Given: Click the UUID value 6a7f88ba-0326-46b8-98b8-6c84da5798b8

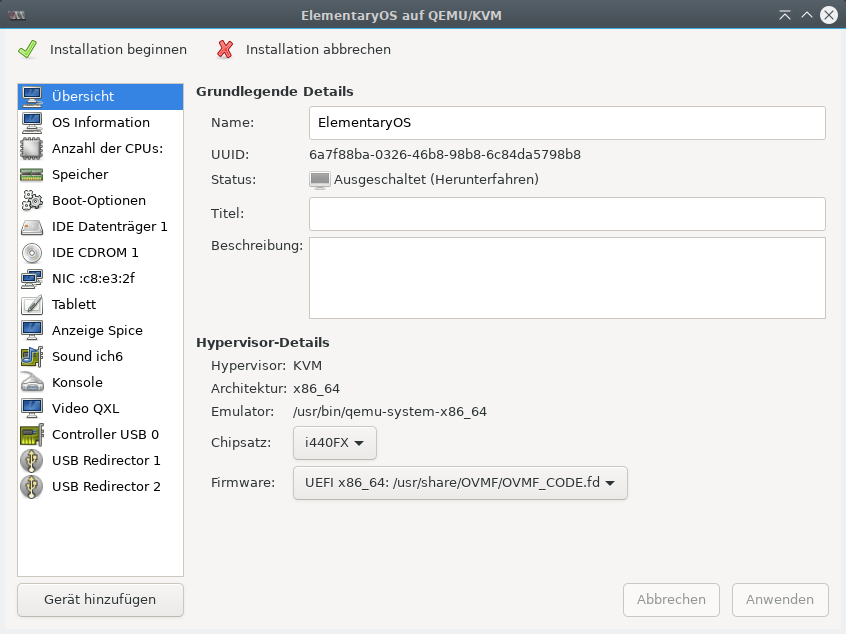Looking at the screenshot, I should coord(445,155).
